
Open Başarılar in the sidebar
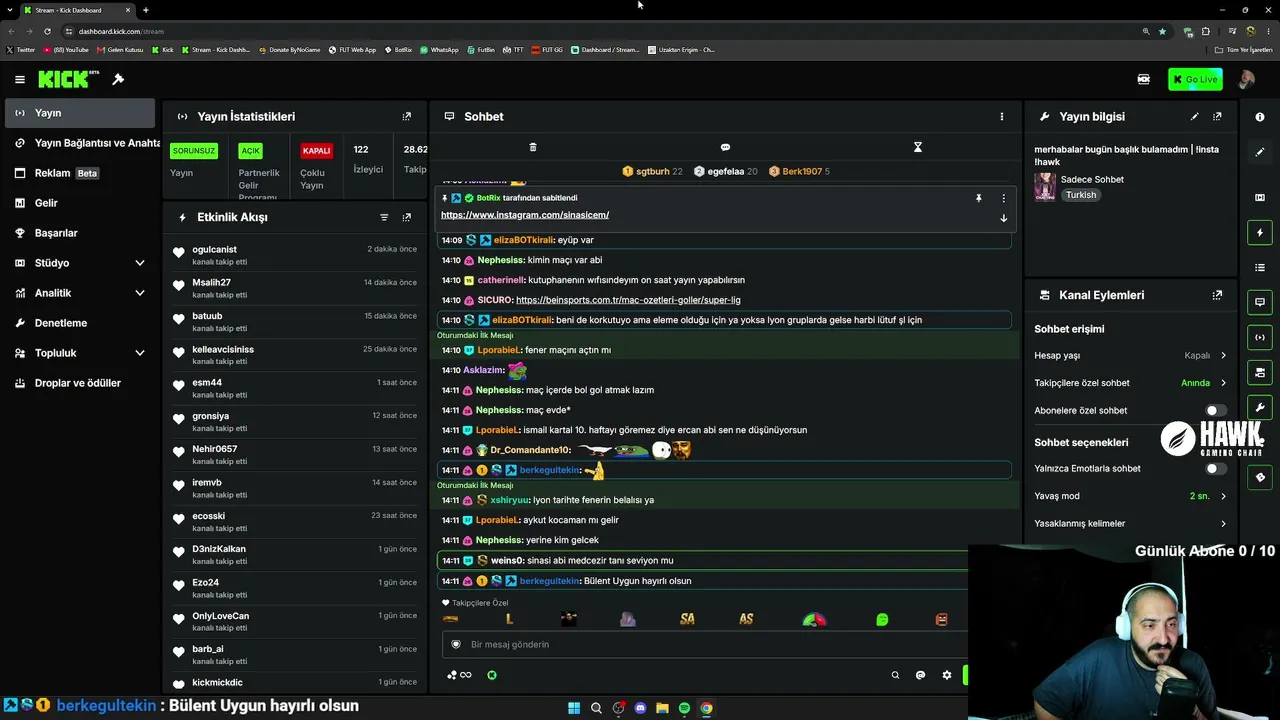(79, 233)
